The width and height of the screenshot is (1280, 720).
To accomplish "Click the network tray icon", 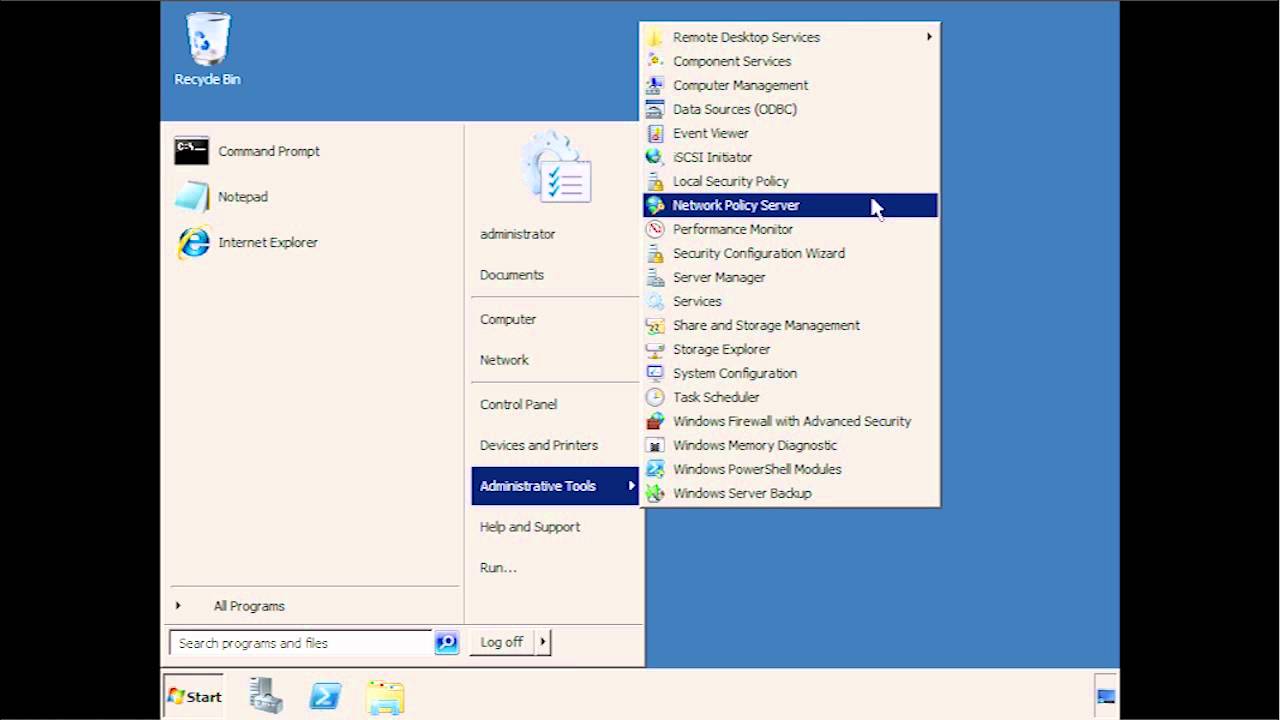I will coord(1105,697).
